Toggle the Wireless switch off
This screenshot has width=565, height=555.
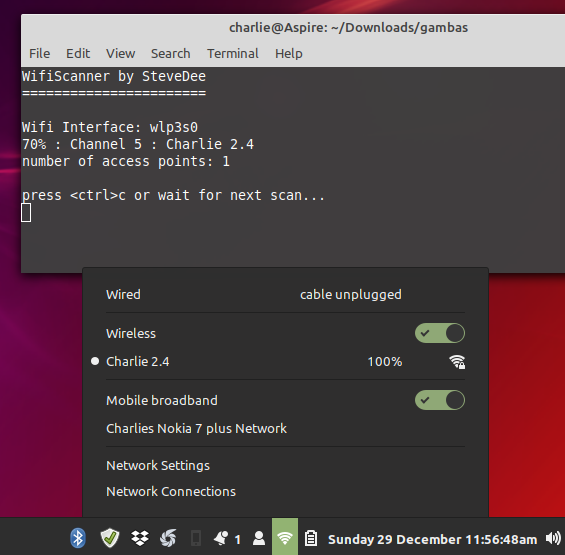pyautogui.click(x=440, y=333)
